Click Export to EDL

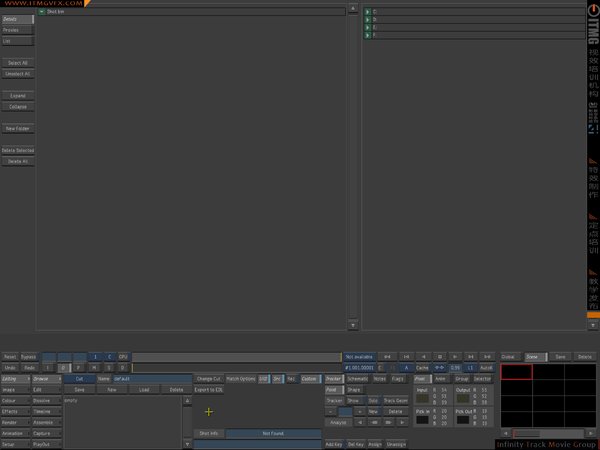coord(209,390)
